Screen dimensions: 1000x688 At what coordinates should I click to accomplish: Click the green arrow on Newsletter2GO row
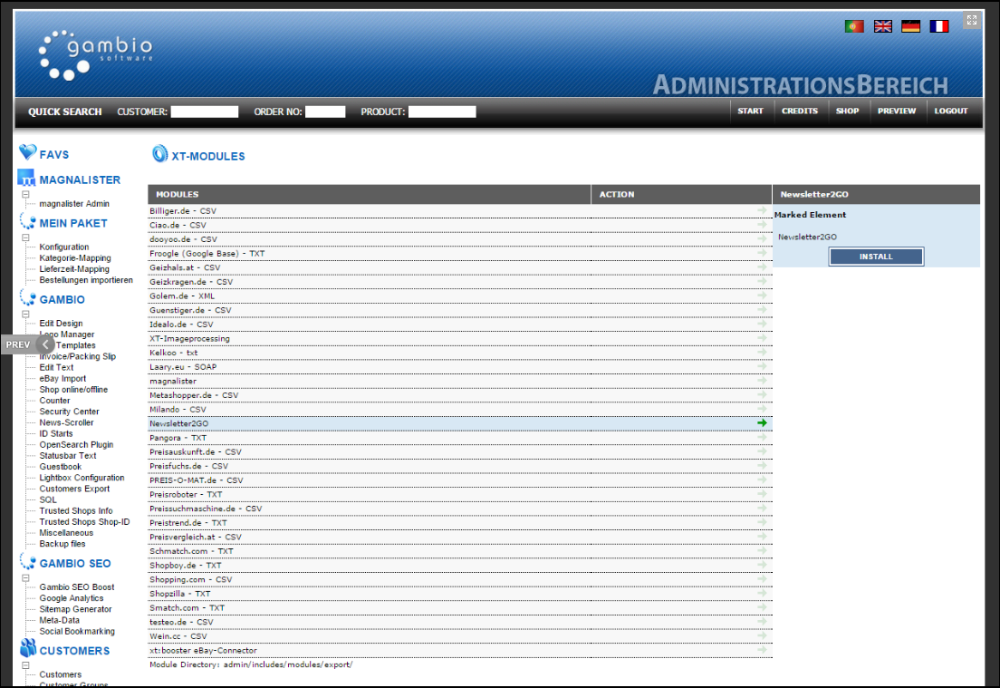tap(762, 423)
